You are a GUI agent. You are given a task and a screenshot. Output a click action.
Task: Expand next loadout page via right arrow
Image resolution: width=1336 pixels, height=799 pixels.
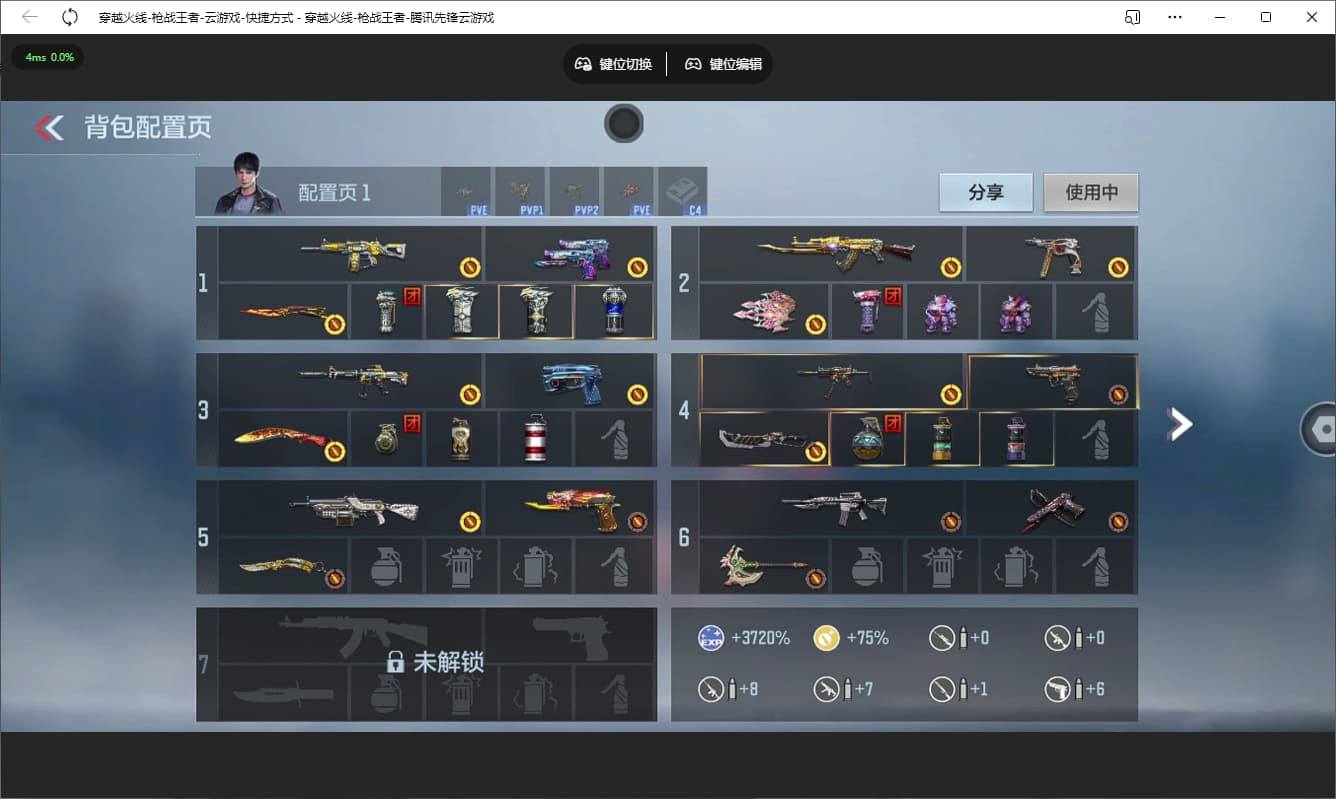click(x=1180, y=424)
